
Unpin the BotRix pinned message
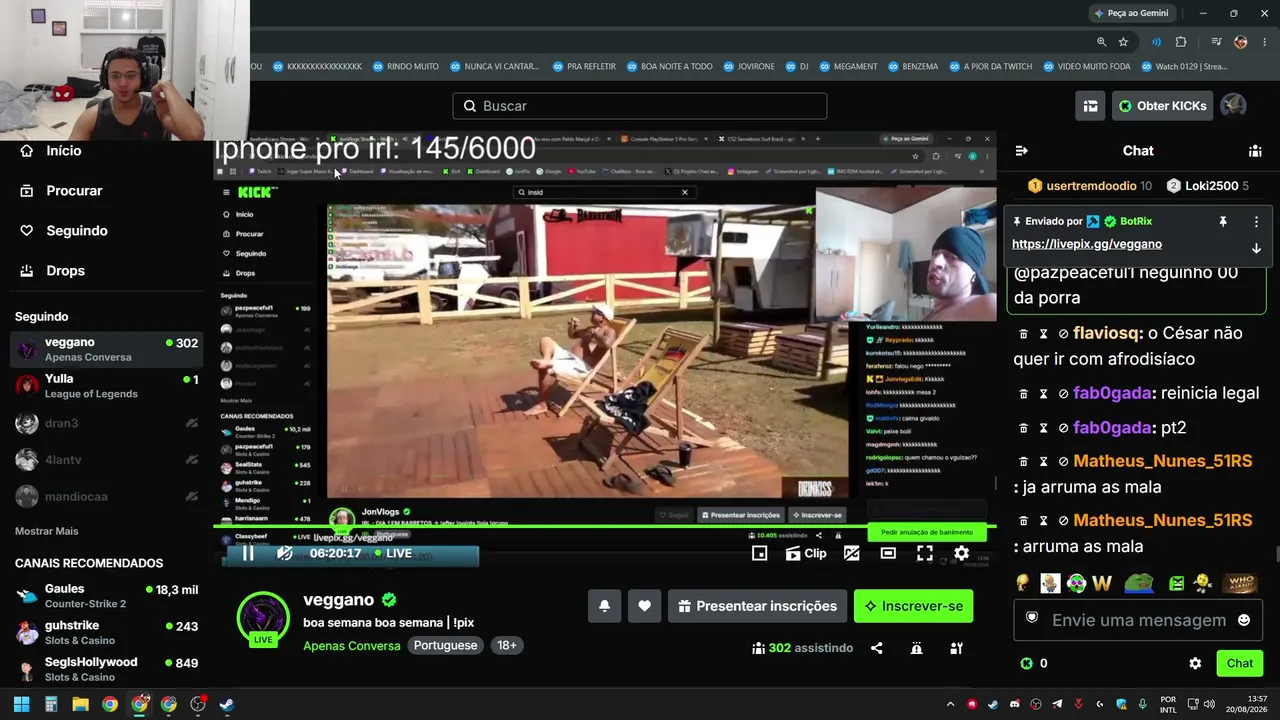click(x=1222, y=221)
